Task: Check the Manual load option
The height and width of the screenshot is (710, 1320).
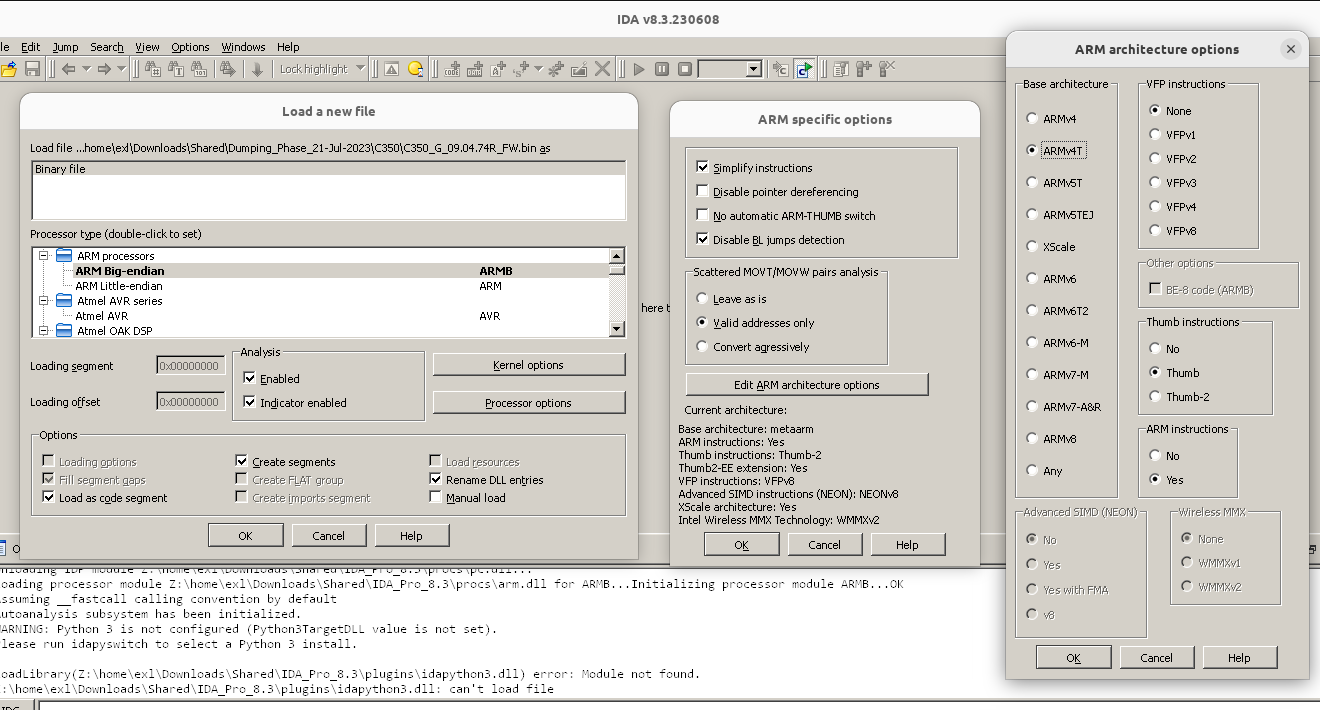Action: tap(435, 498)
